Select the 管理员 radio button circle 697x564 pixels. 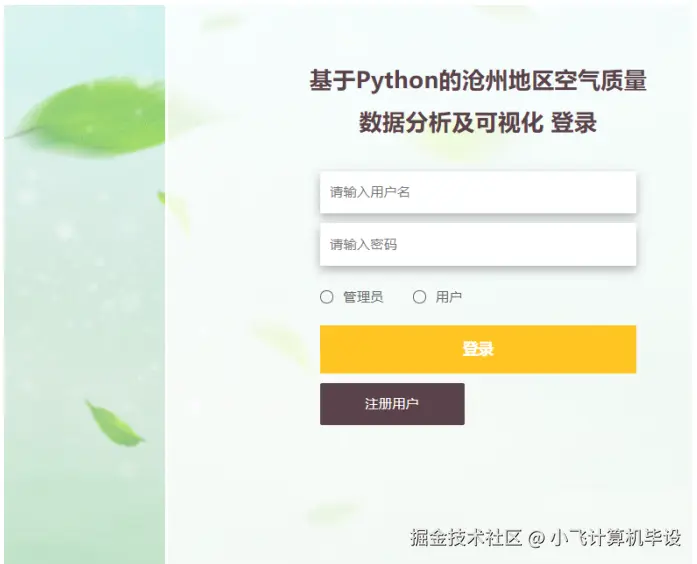pyautogui.click(x=327, y=297)
